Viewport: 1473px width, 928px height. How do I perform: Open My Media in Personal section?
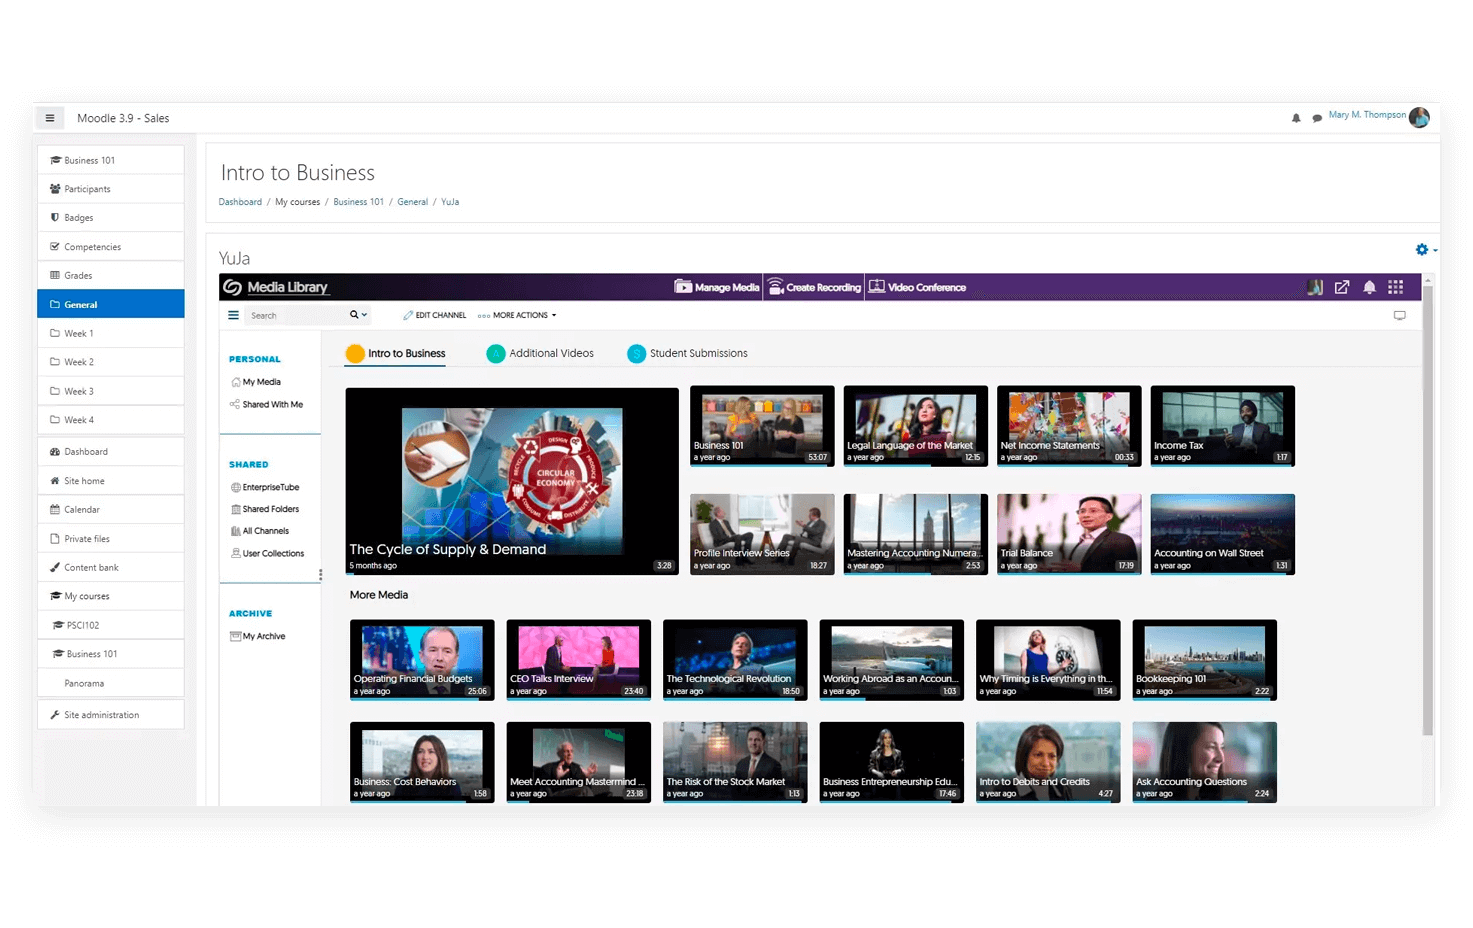[x=256, y=382]
